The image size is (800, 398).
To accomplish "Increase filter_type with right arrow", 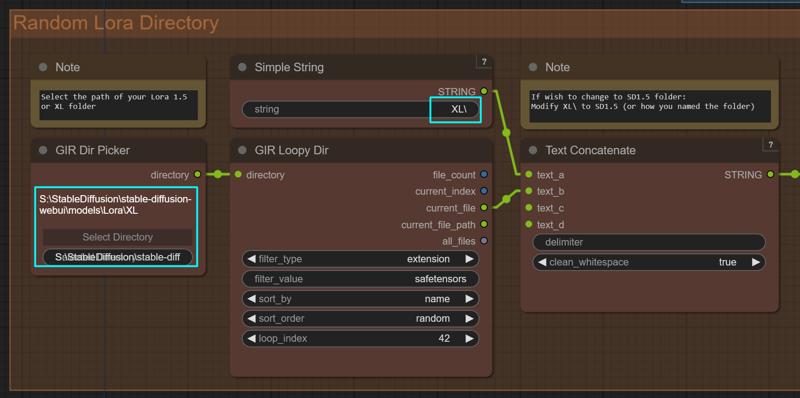I will coord(469,259).
